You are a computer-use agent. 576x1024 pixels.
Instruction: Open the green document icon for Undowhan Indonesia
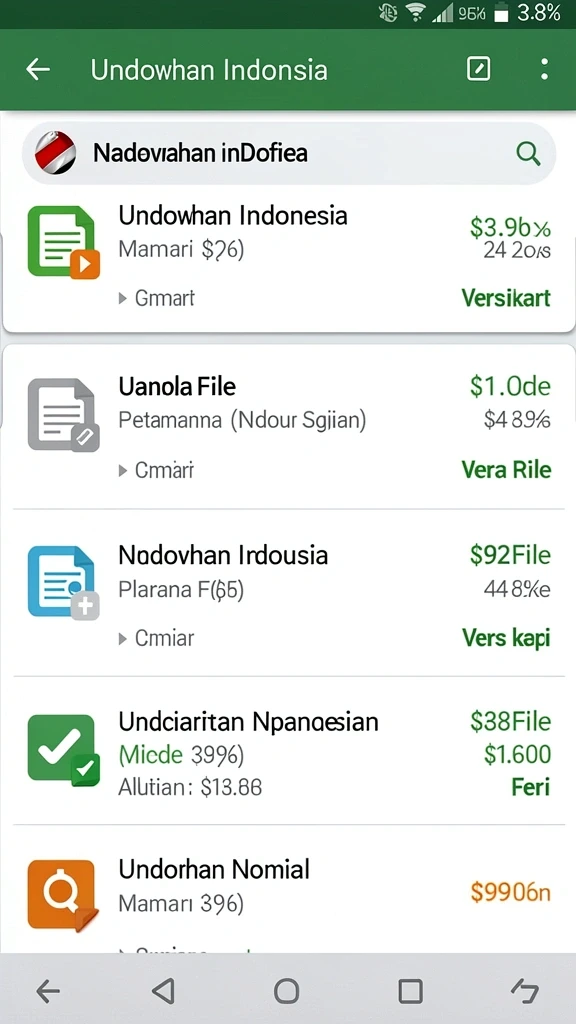tap(63, 242)
